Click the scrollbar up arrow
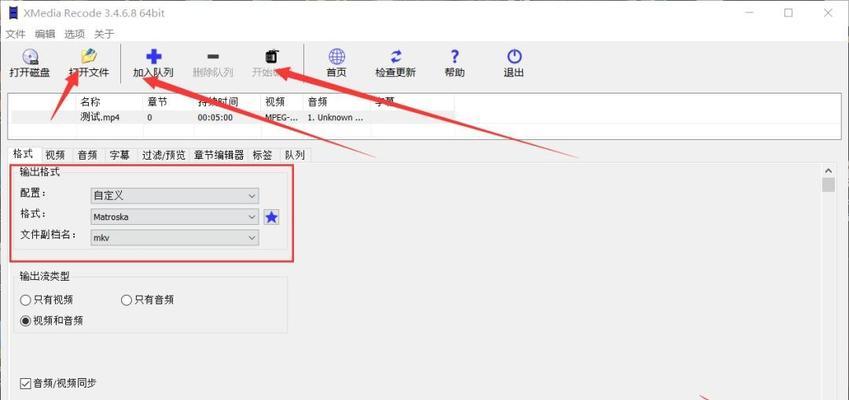849x400 pixels. tap(828, 171)
